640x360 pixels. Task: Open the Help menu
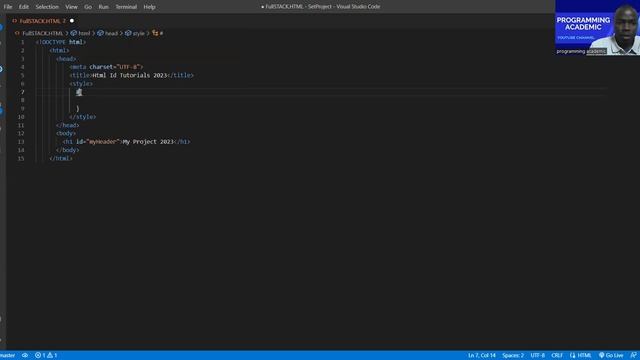click(x=149, y=7)
